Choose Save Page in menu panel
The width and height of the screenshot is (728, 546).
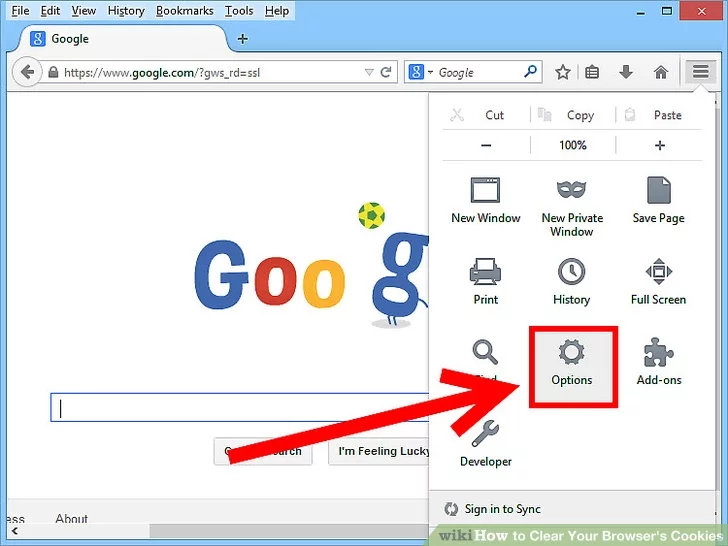(658, 200)
